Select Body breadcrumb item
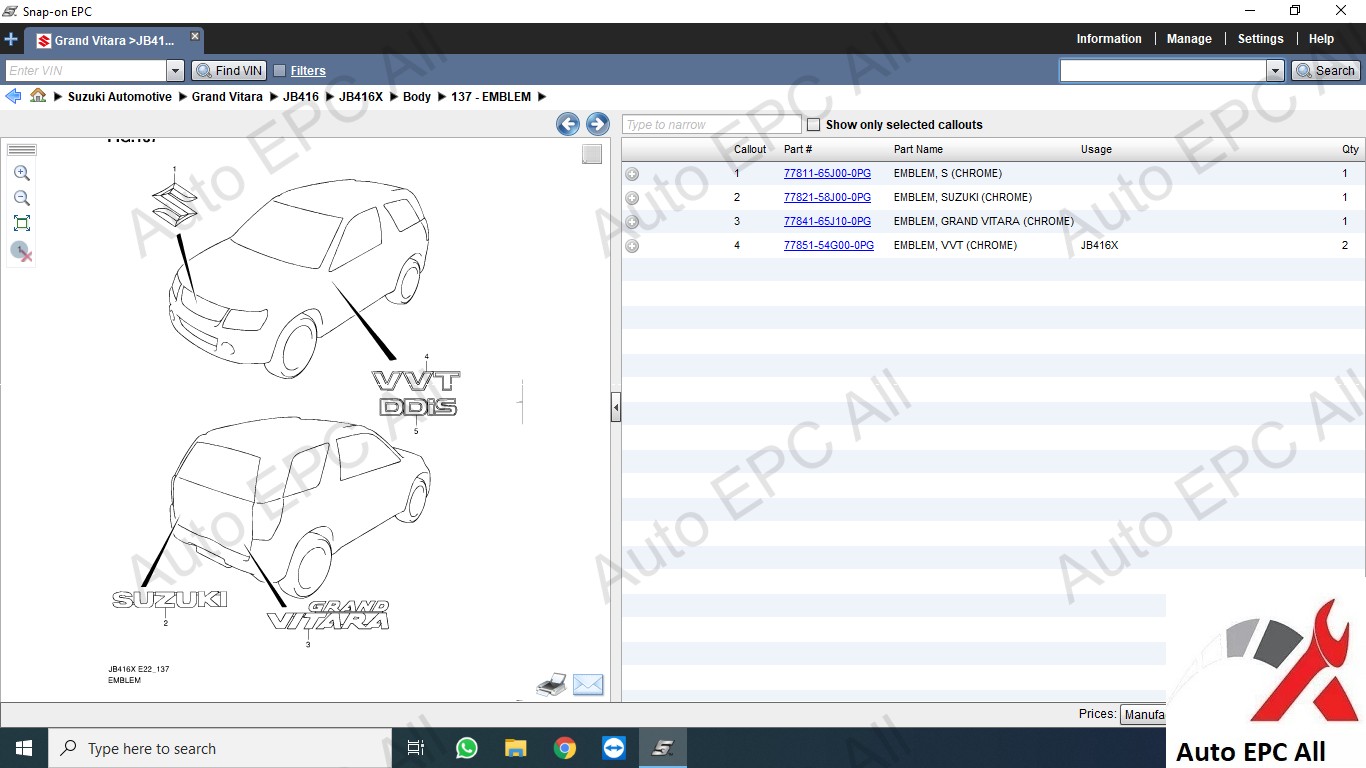Image resolution: width=1366 pixels, height=768 pixels. (x=417, y=97)
